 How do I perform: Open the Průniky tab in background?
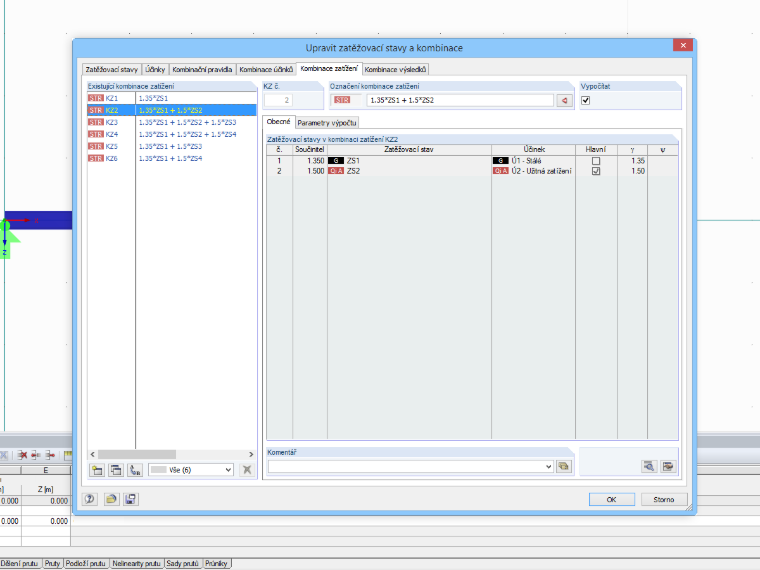click(x=216, y=563)
